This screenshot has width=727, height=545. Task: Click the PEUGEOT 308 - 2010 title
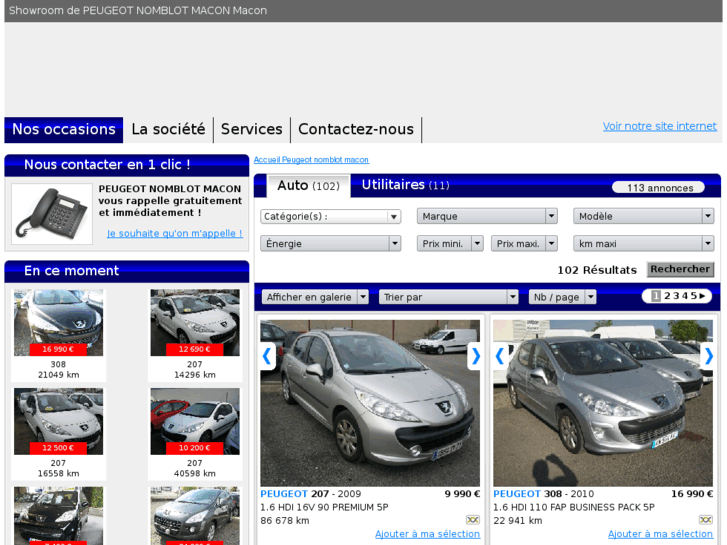click(x=543, y=494)
